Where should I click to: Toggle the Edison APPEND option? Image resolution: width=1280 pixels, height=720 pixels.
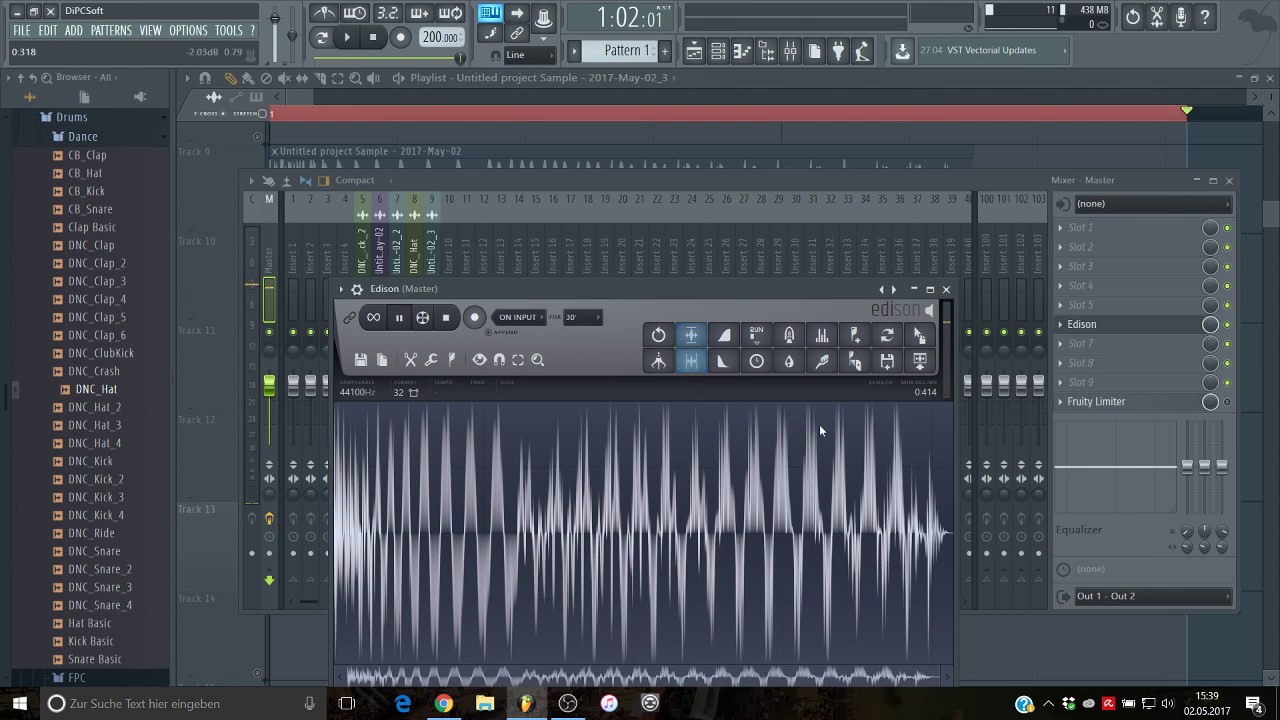coord(502,332)
